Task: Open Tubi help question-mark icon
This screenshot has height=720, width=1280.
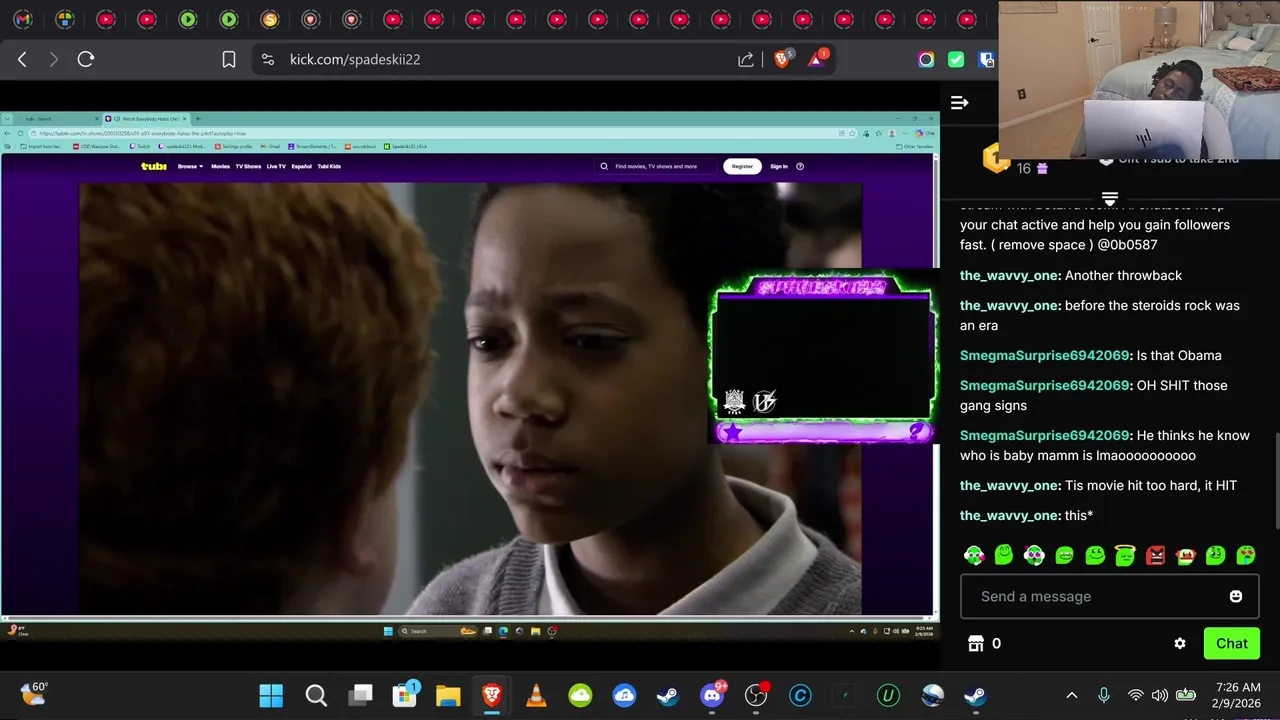Action: (800, 166)
